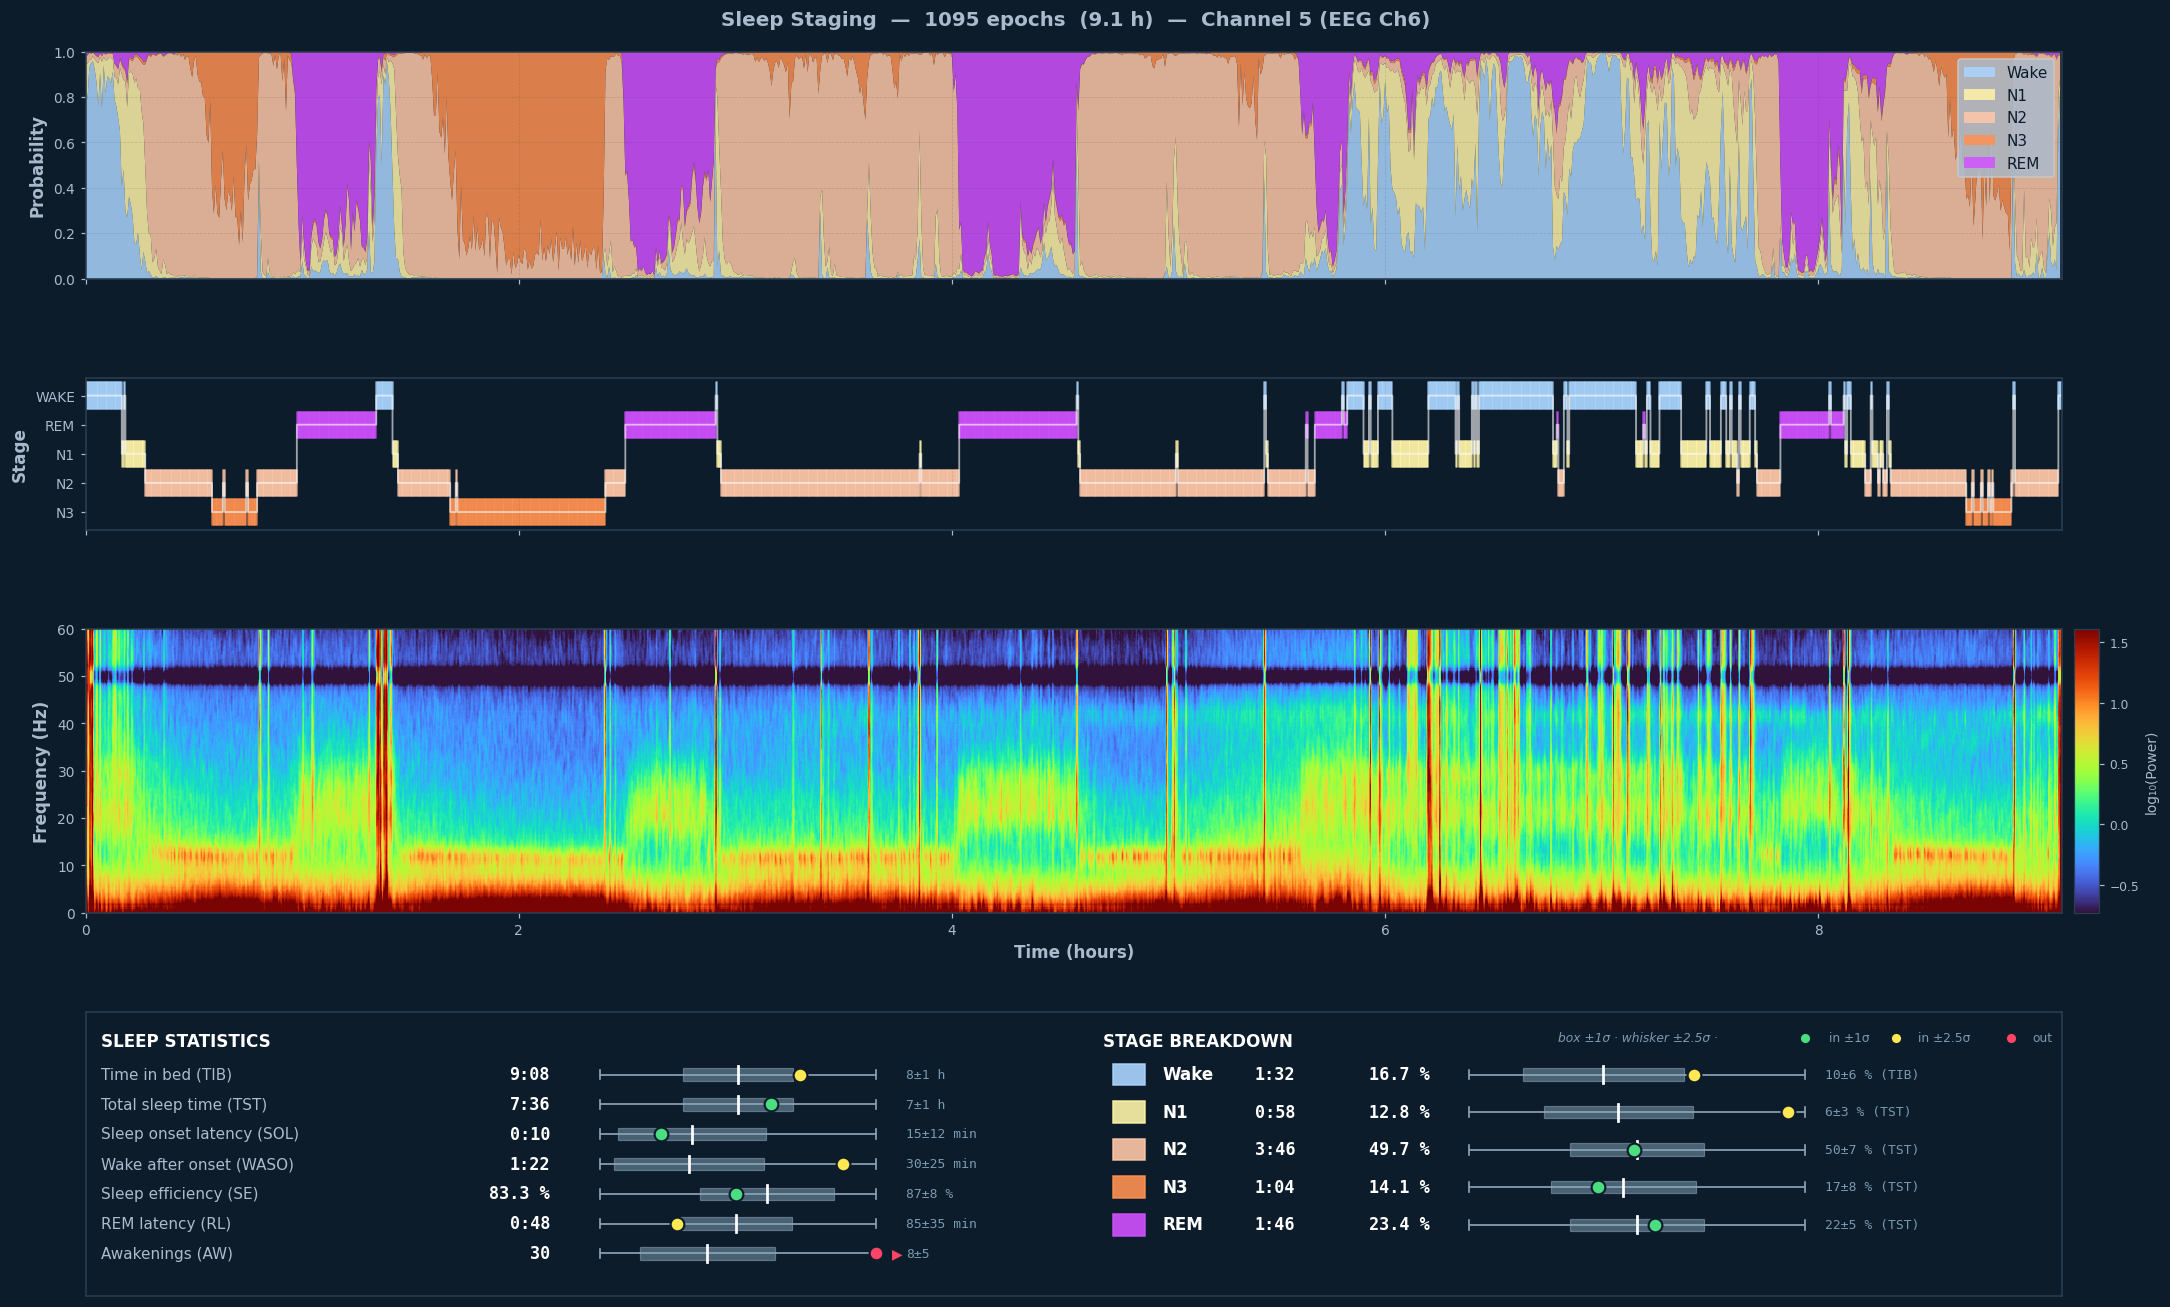Select the REM color box in Stage Breakdown
Image resolution: width=2170 pixels, height=1307 pixels.
coord(1129,1224)
